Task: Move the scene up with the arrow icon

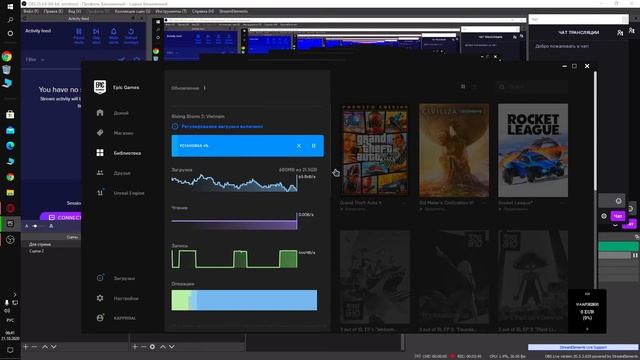Action: [45, 347]
